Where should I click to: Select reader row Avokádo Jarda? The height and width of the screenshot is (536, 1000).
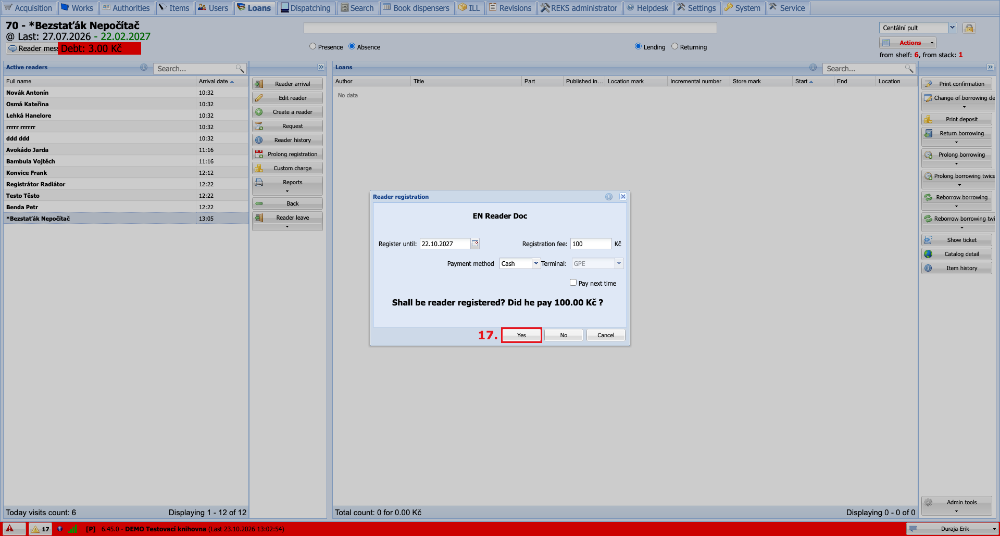[126, 149]
